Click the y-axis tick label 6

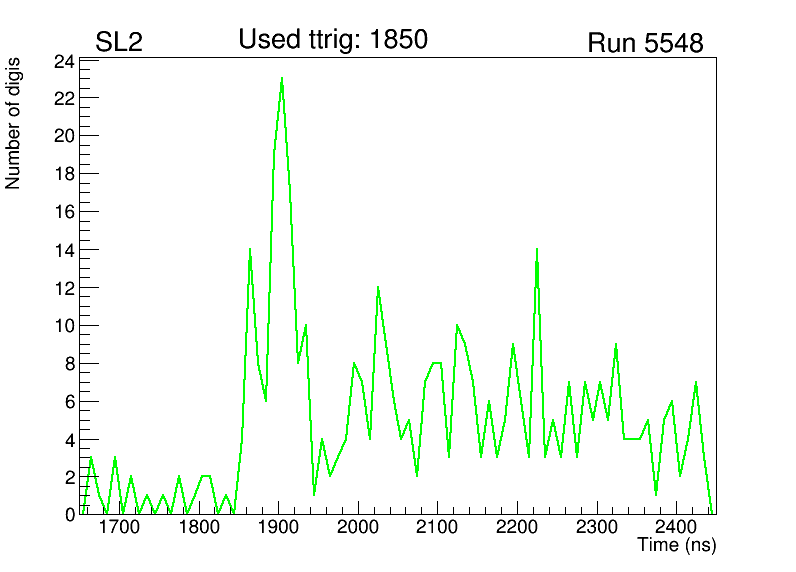(x=69, y=402)
